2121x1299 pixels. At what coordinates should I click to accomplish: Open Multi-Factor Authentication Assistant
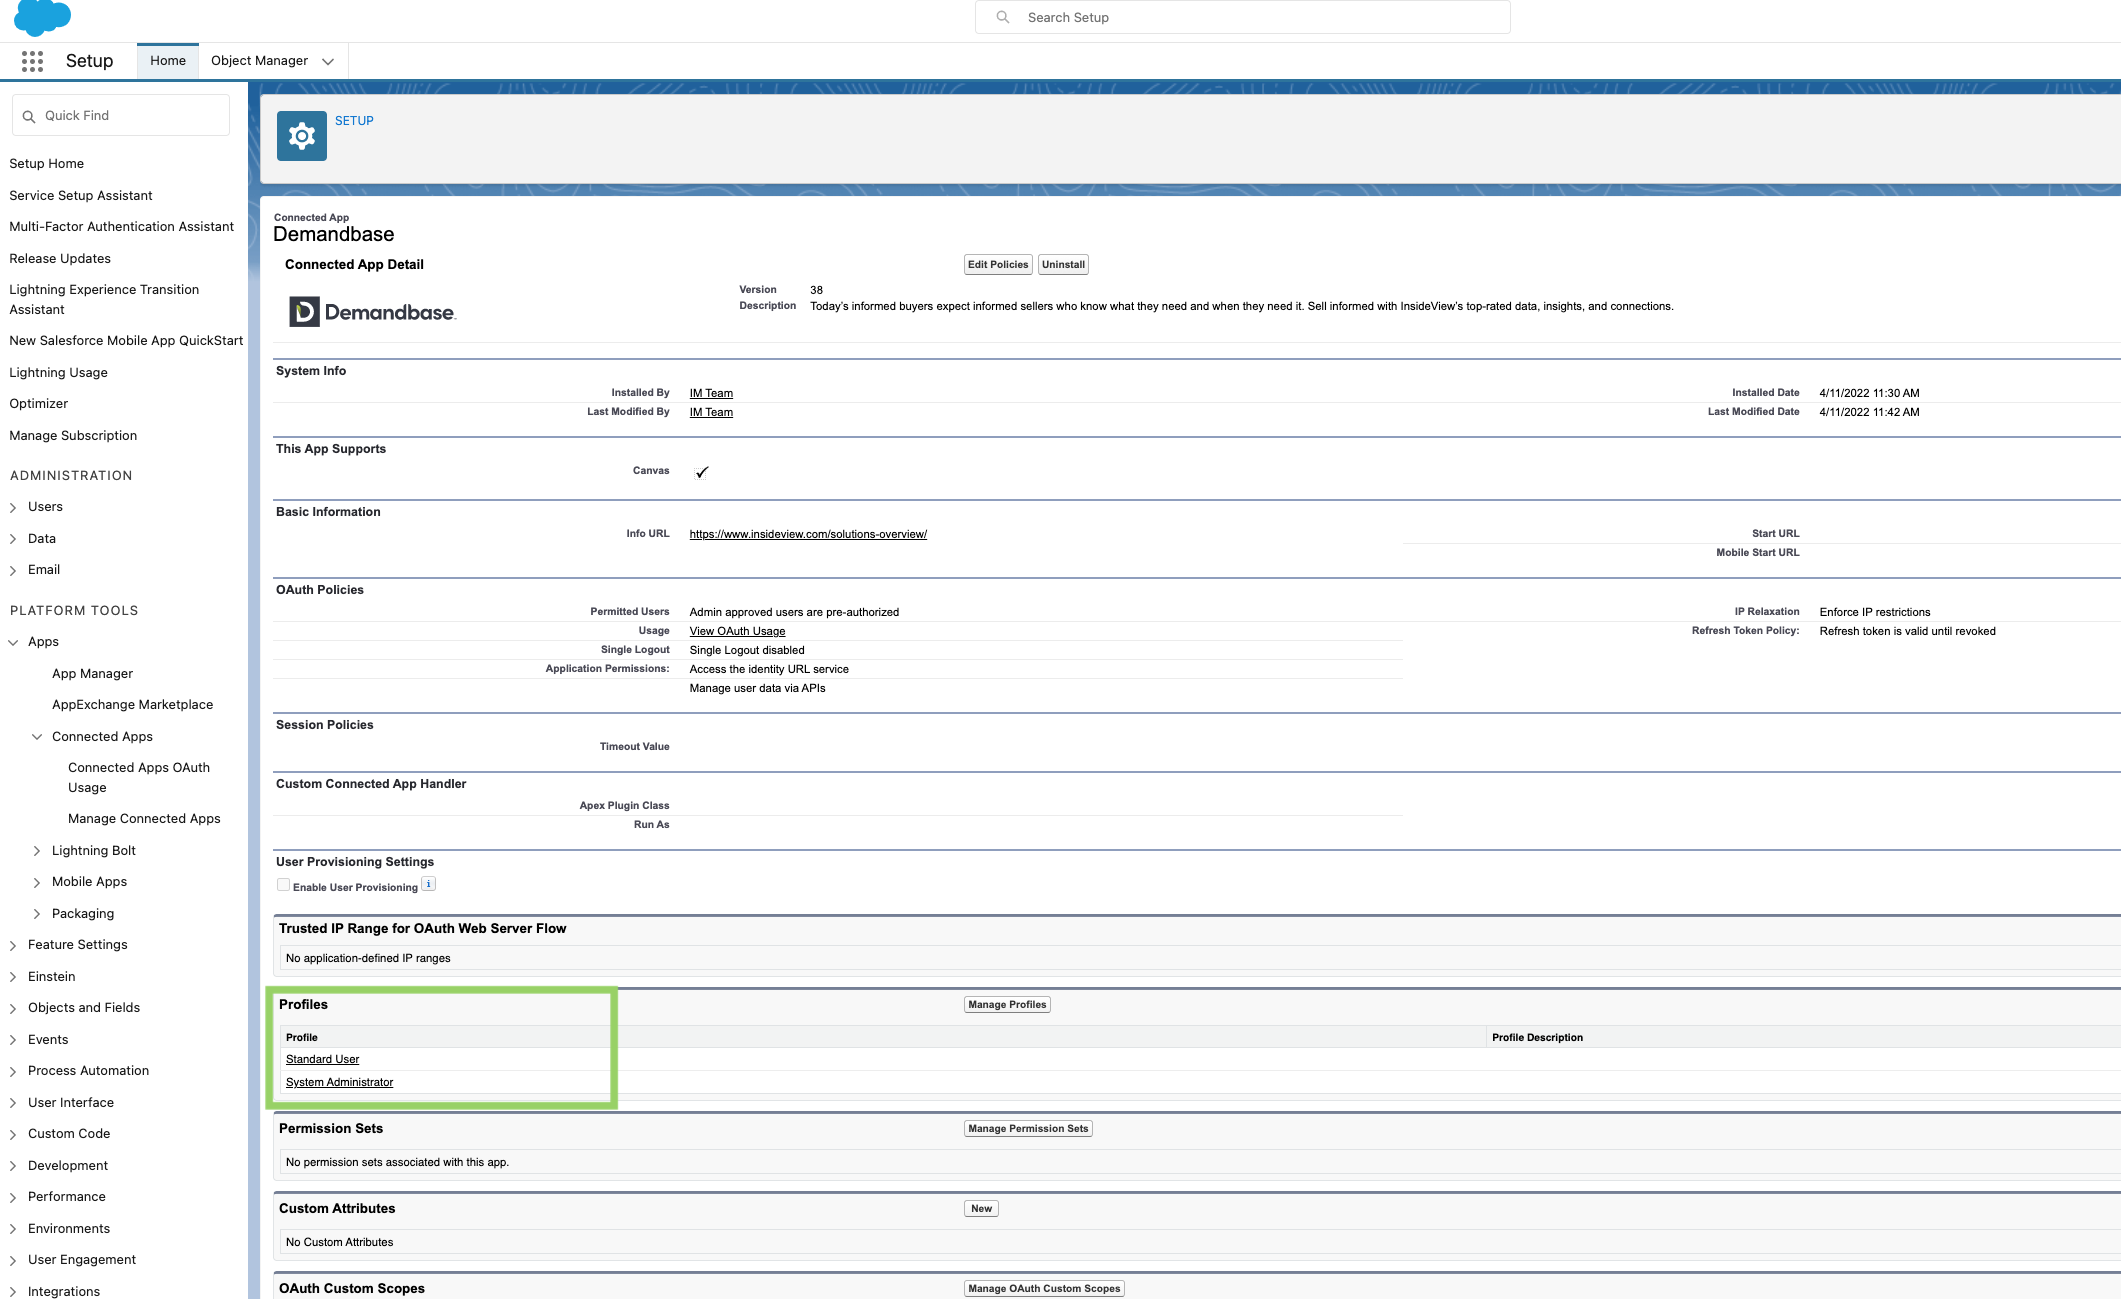point(122,227)
